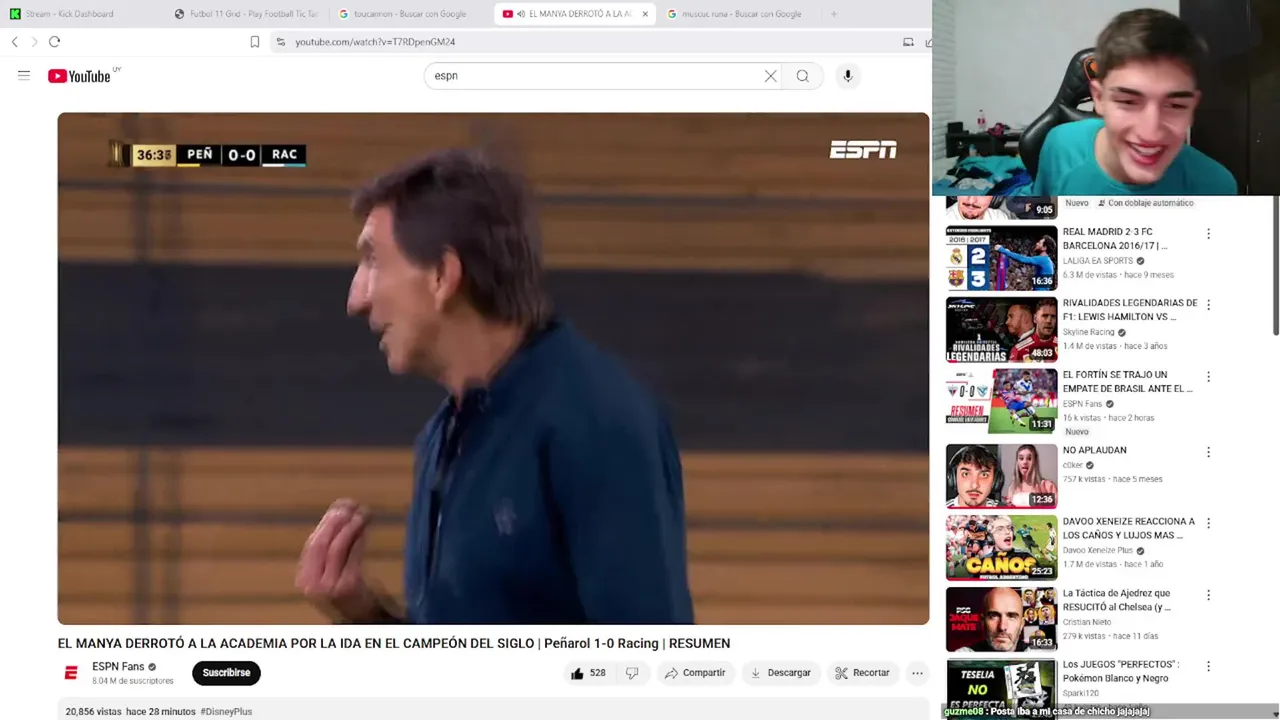Open the Davoo Xeneize Caños video thumbnail

pos(1001,547)
